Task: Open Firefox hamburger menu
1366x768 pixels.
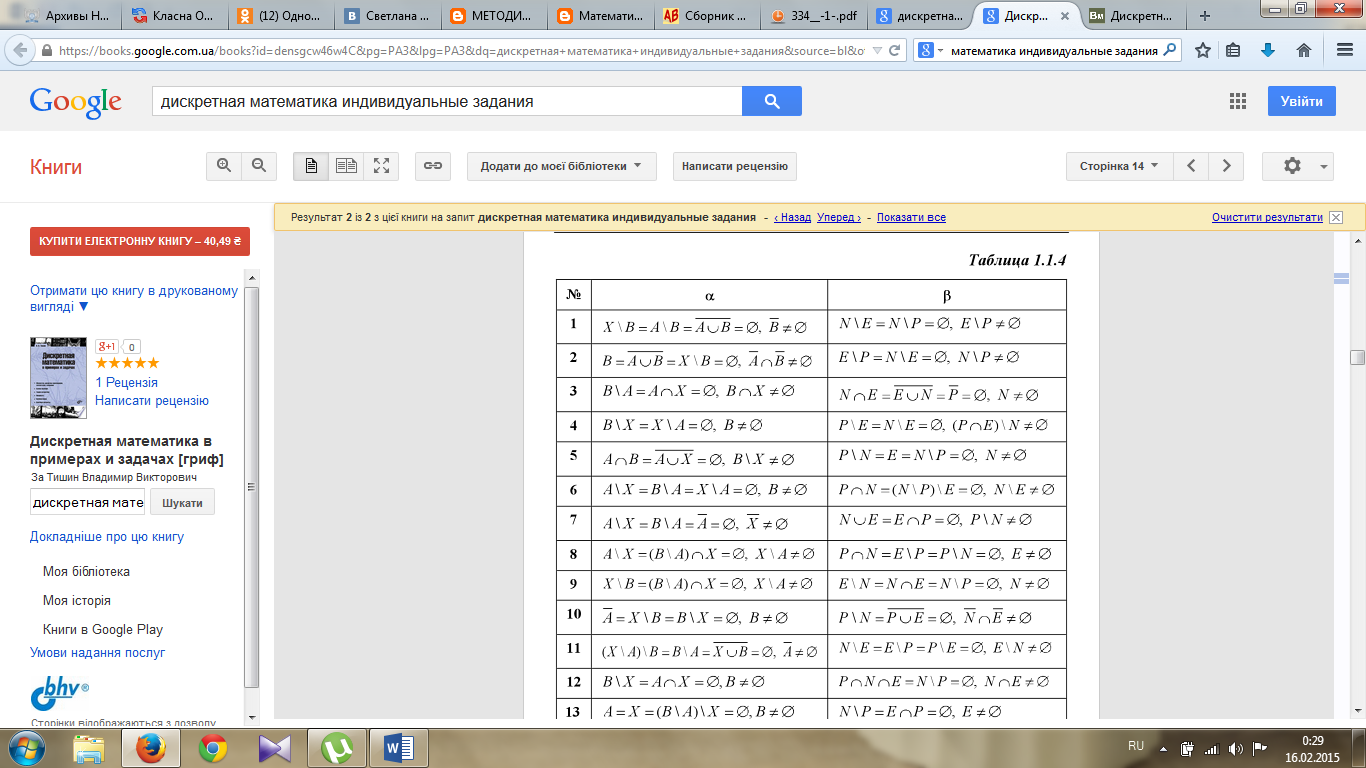Action: coord(1344,50)
